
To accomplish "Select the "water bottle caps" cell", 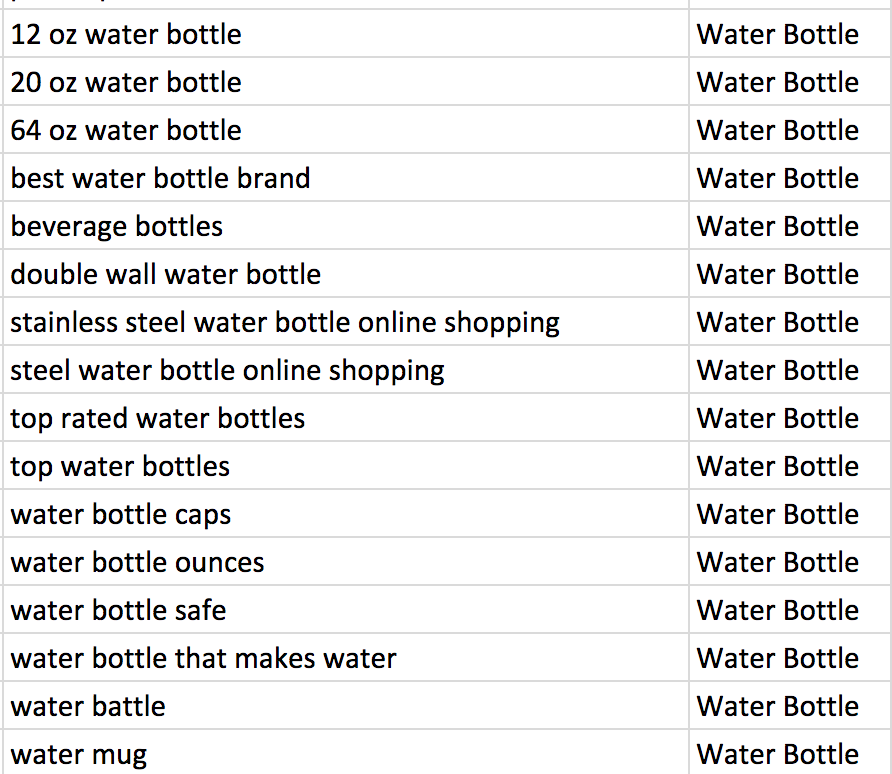I will coord(121,515).
